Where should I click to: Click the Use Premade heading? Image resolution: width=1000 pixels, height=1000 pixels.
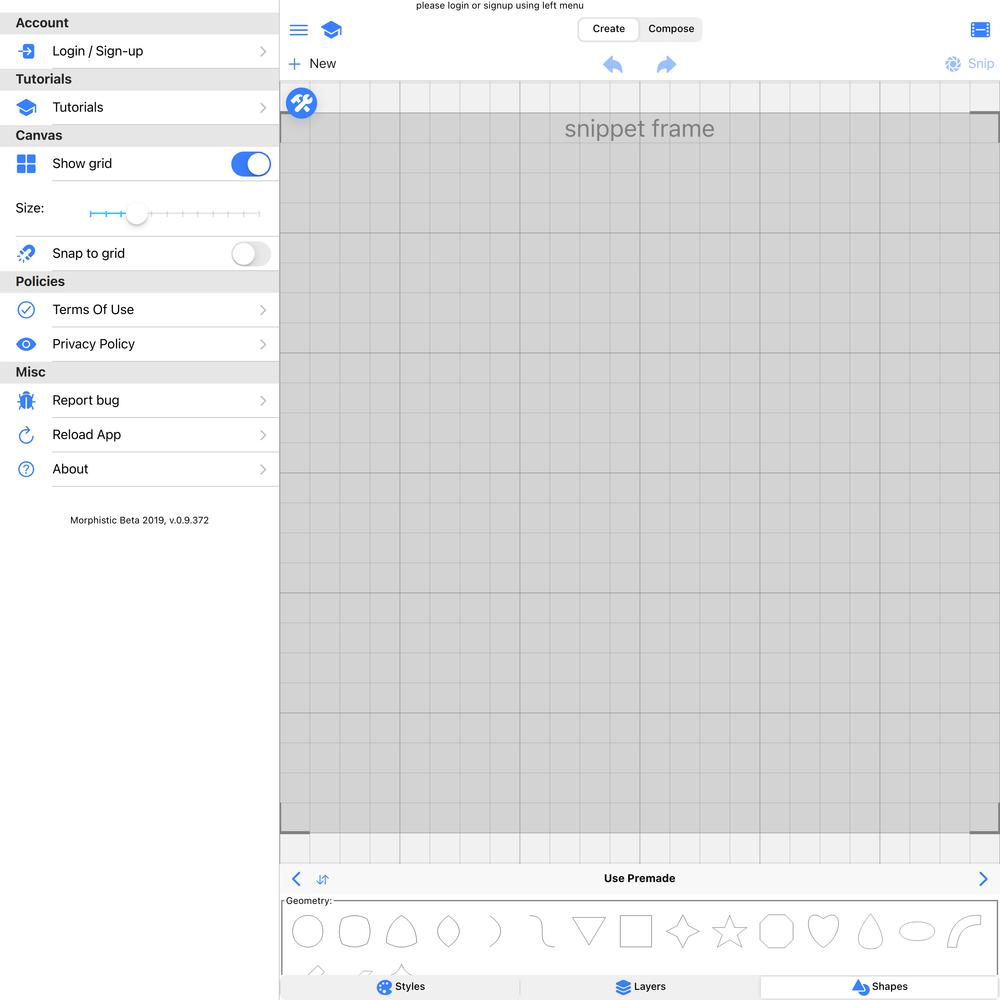click(640, 878)
